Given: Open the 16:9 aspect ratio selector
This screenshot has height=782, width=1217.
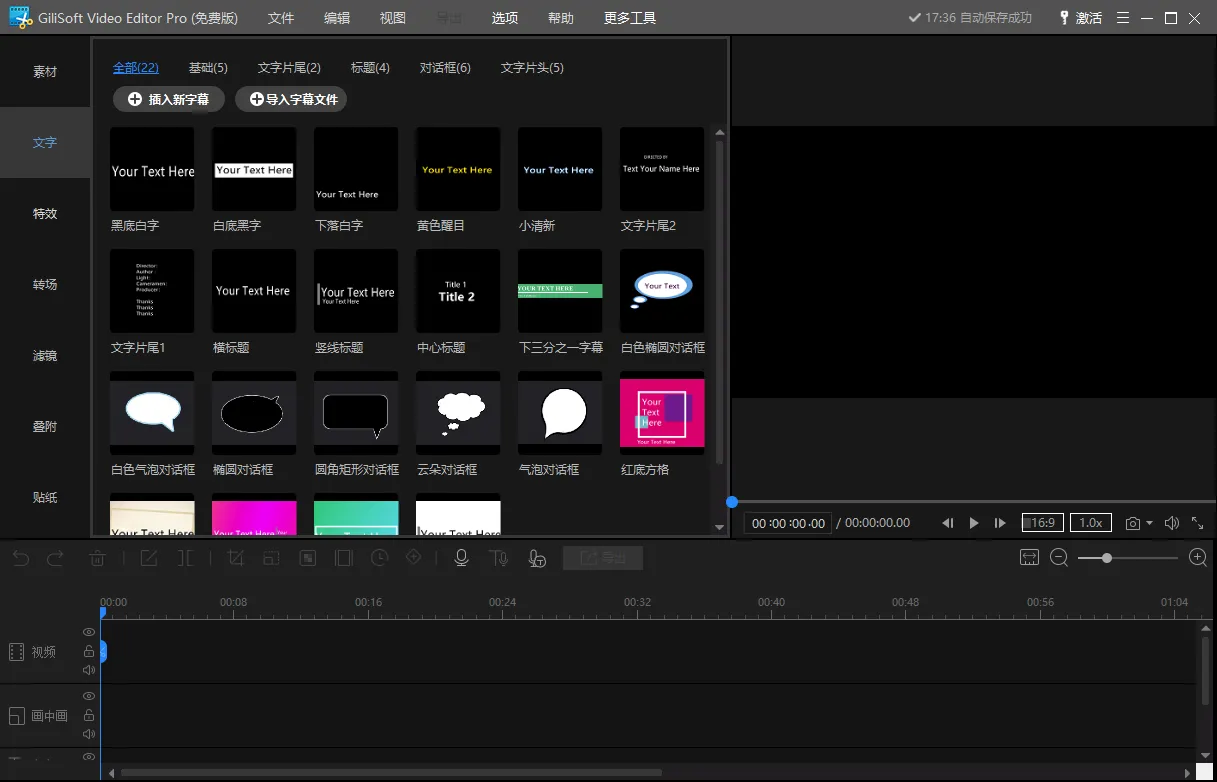Looking at the screenshot, I should coord(1042,523).
